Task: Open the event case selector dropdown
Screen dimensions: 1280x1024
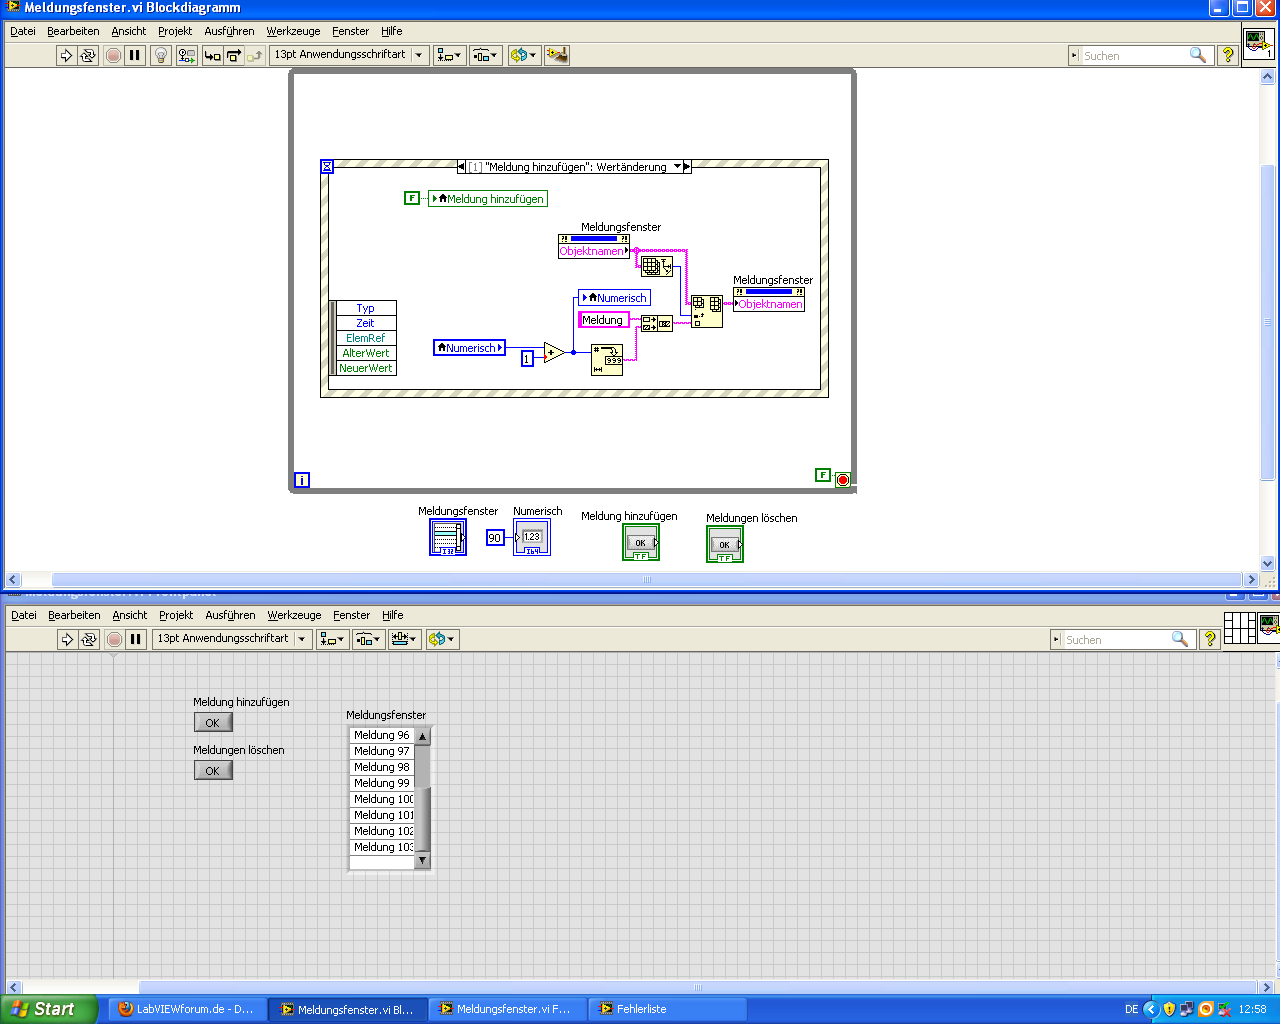Action: 677,167
